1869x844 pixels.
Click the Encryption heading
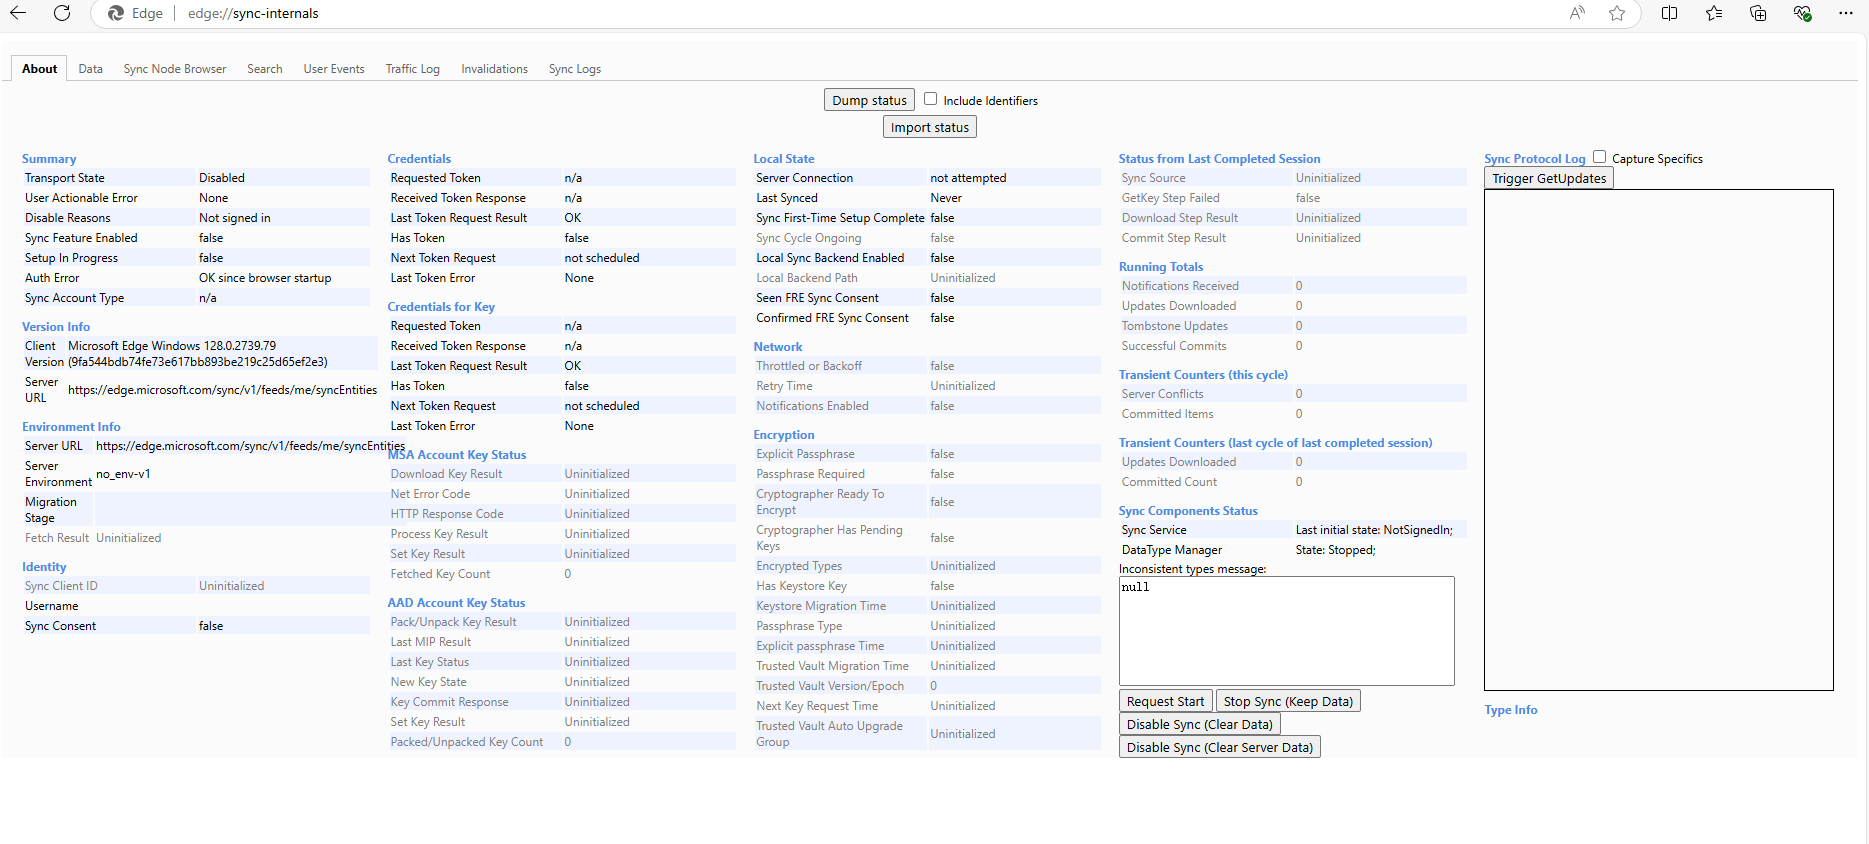[784, 434]
